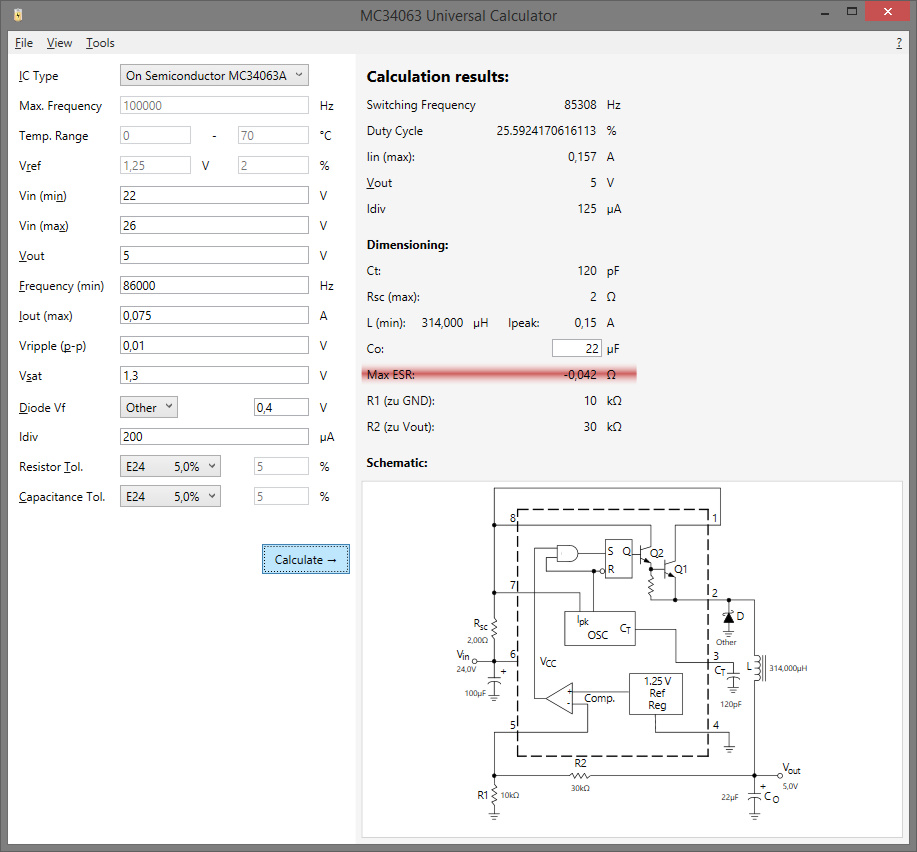Viewport: 917px width, 852px height.
Task: Click the Vin (min) input field
Action: (214, 196)
